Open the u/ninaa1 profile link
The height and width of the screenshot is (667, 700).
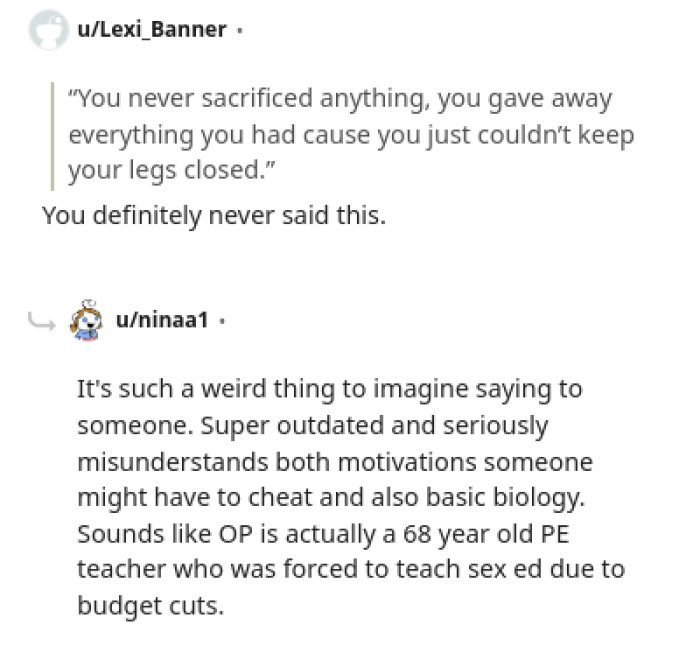[162, 321]
